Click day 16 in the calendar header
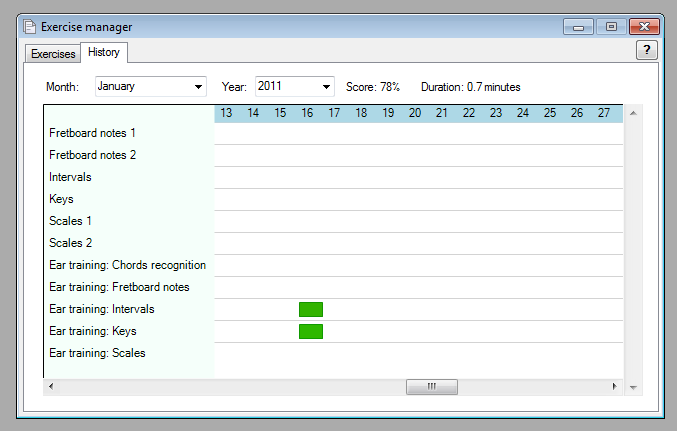The height and width of the screenshot is (431, 677). click(307, 114)
